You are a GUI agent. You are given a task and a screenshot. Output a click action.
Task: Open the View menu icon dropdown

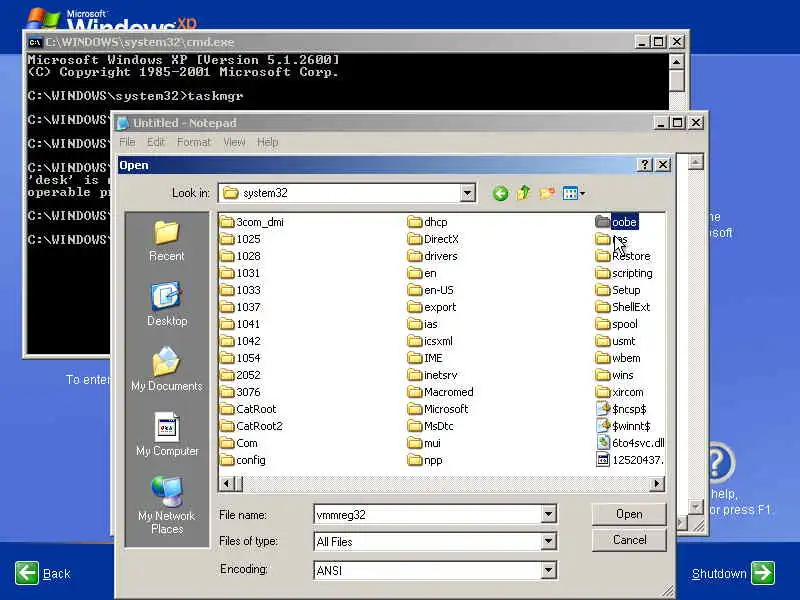[574, 193]
